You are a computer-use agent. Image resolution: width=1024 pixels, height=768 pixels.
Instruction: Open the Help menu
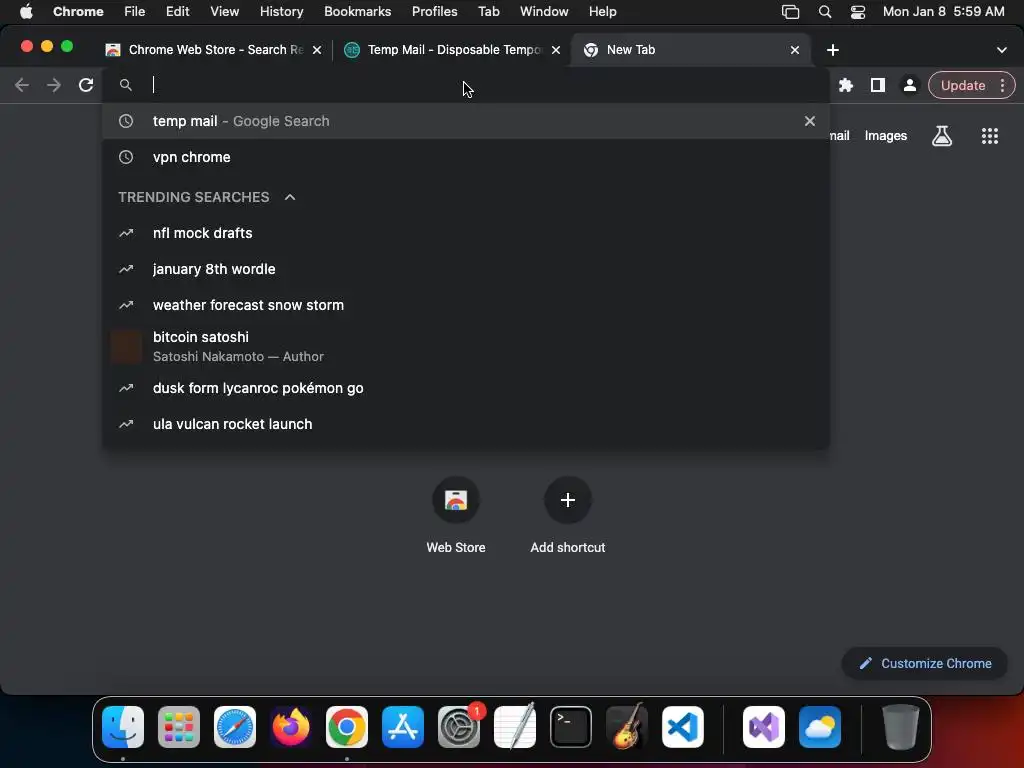click(x=602, y=12)
